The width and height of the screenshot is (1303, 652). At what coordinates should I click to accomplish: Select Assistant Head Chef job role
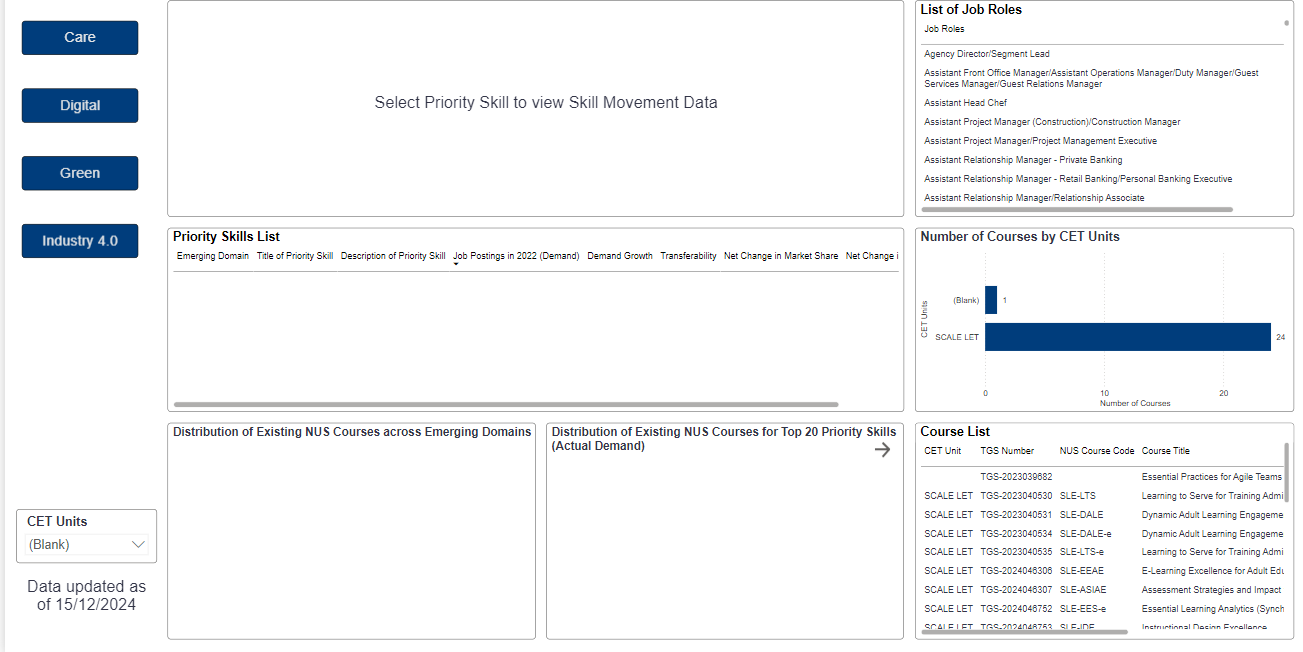(x=965, y=103)
